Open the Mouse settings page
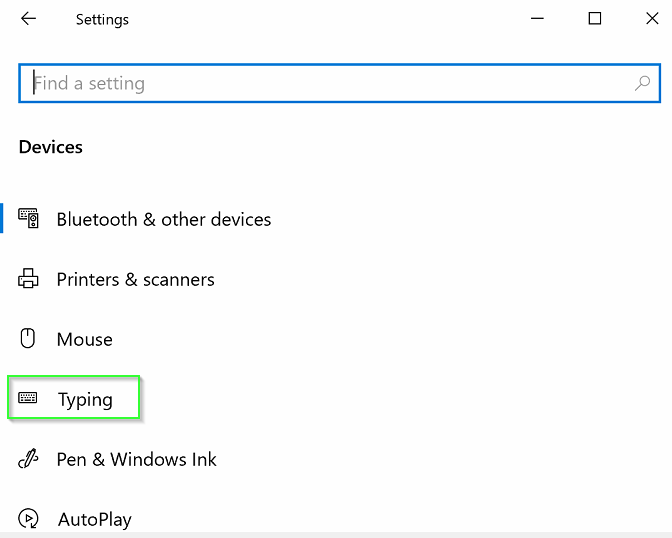 pyautogui.click(x=85, y=340)
